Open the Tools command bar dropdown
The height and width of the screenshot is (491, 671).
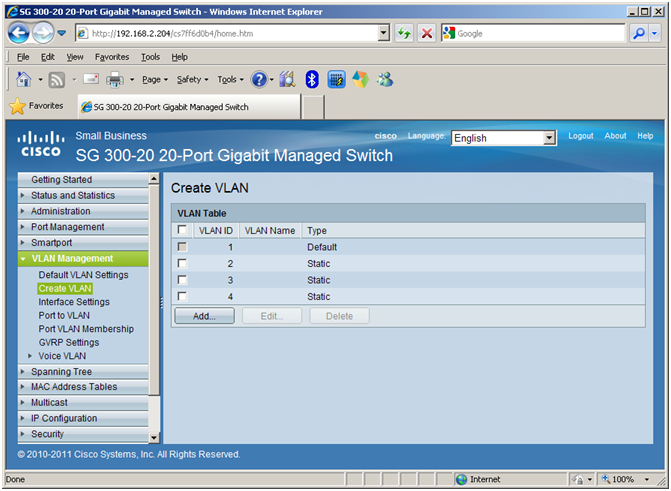[230, 80]
